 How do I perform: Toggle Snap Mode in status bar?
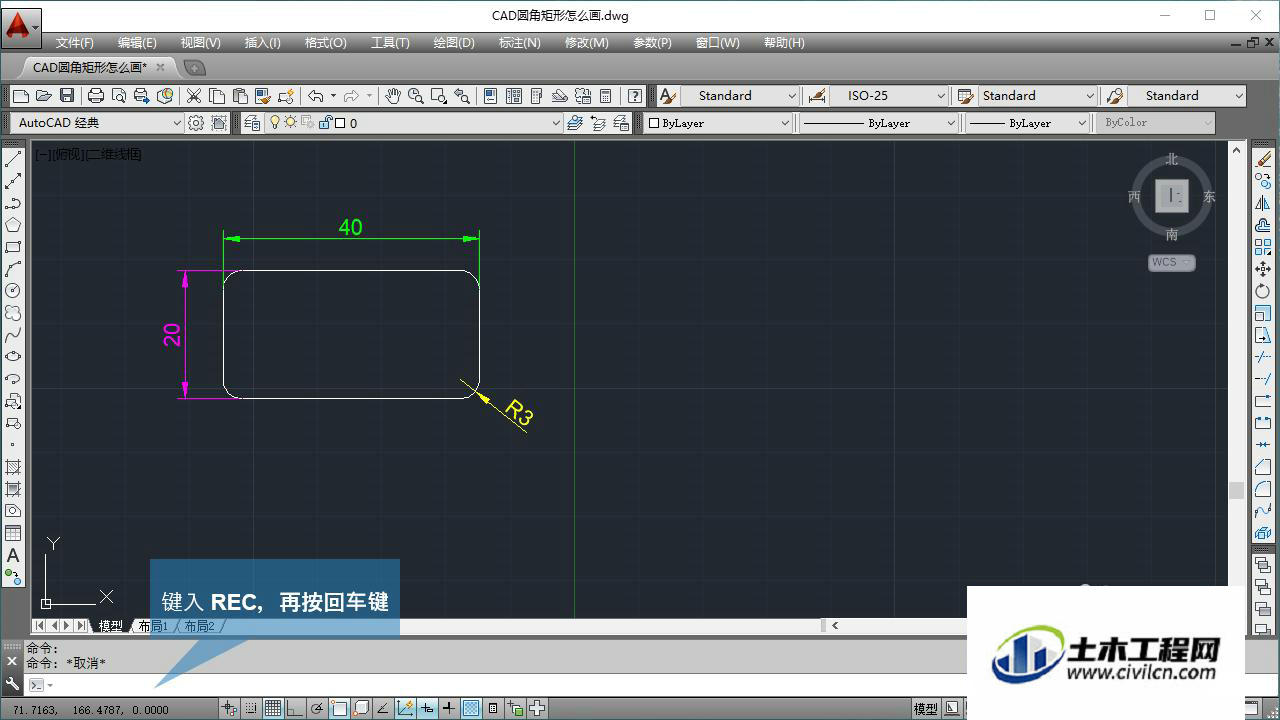point(251,709)
